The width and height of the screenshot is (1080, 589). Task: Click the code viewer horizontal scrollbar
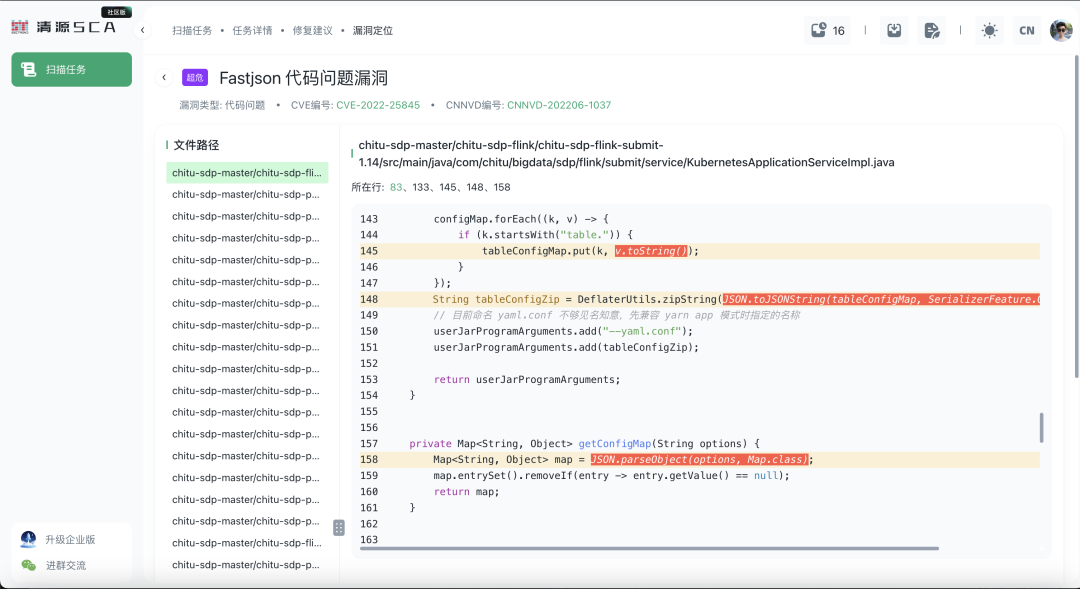(x=649, y=549)
